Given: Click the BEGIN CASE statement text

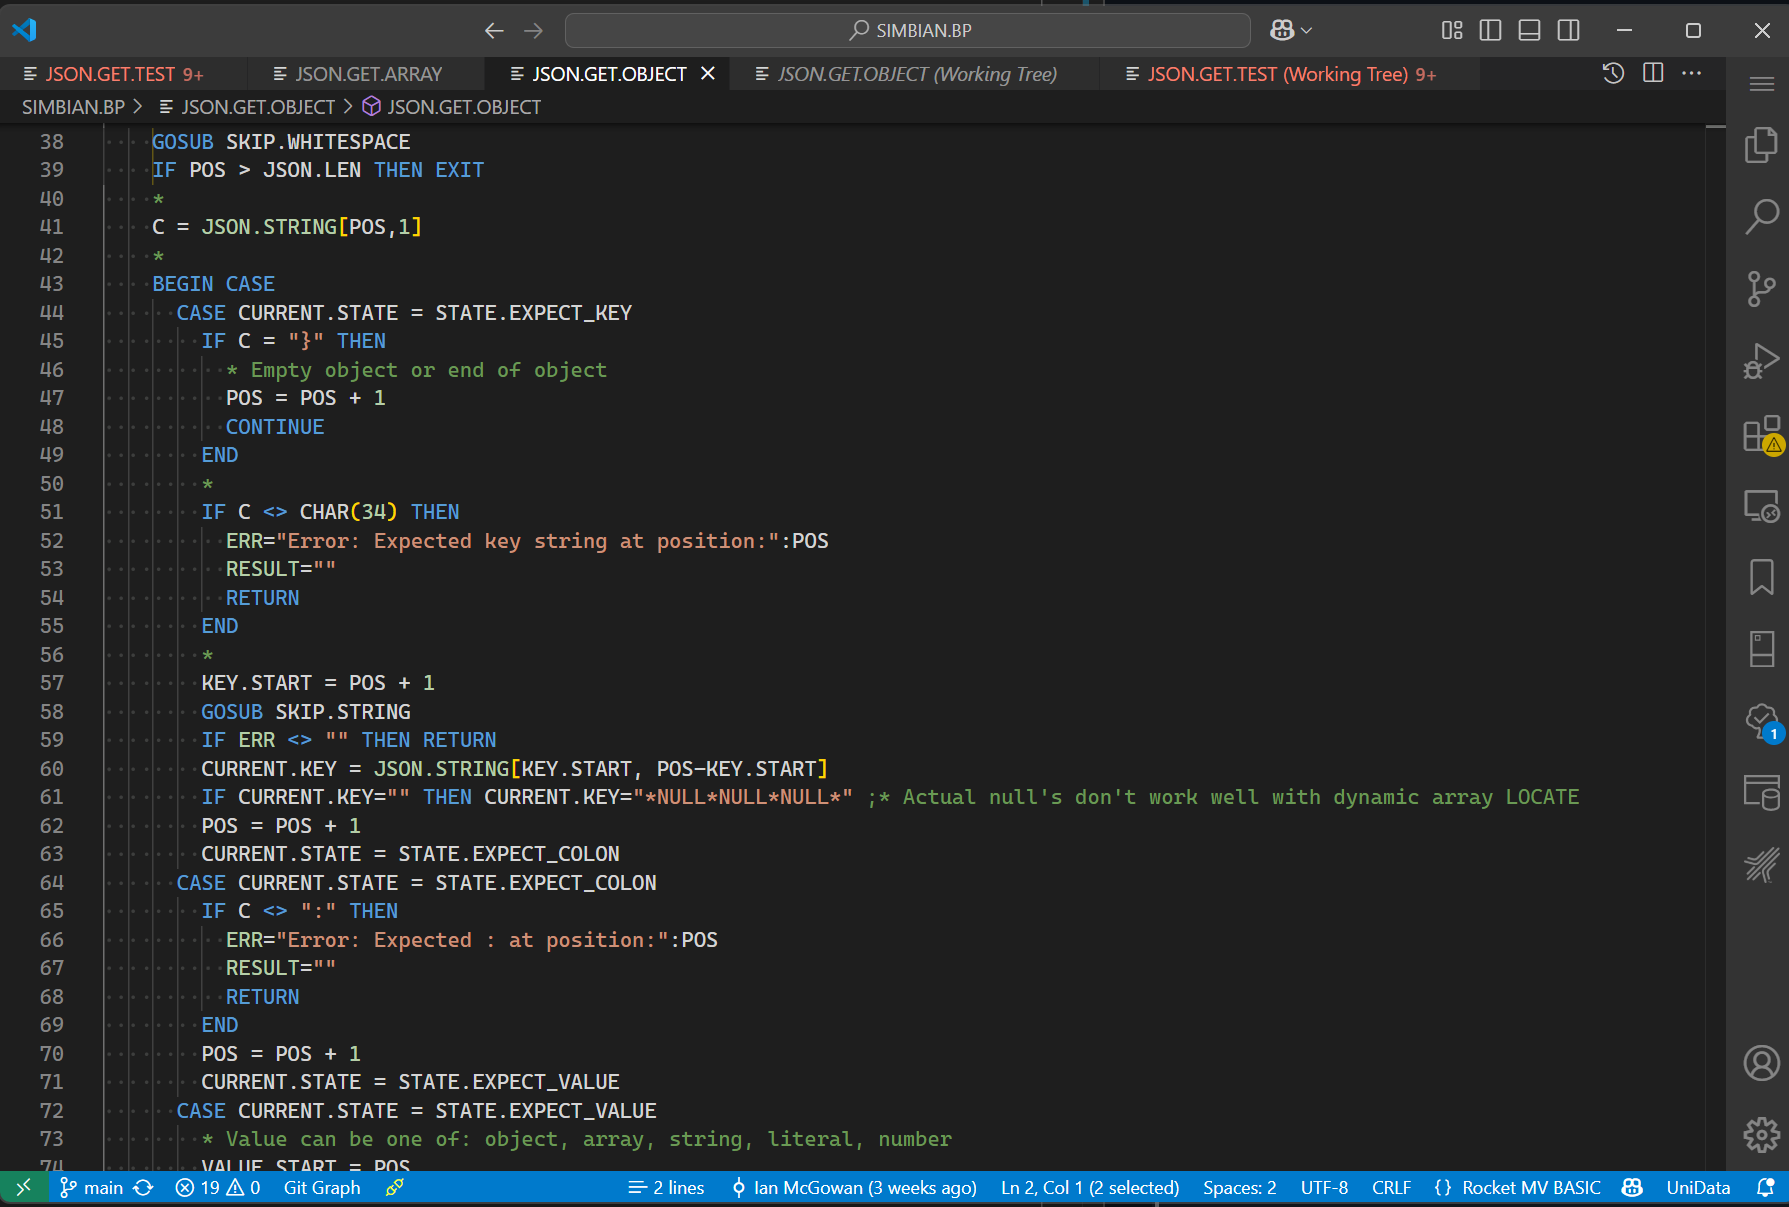Looking at the screenshot, I should pos(214,284).
